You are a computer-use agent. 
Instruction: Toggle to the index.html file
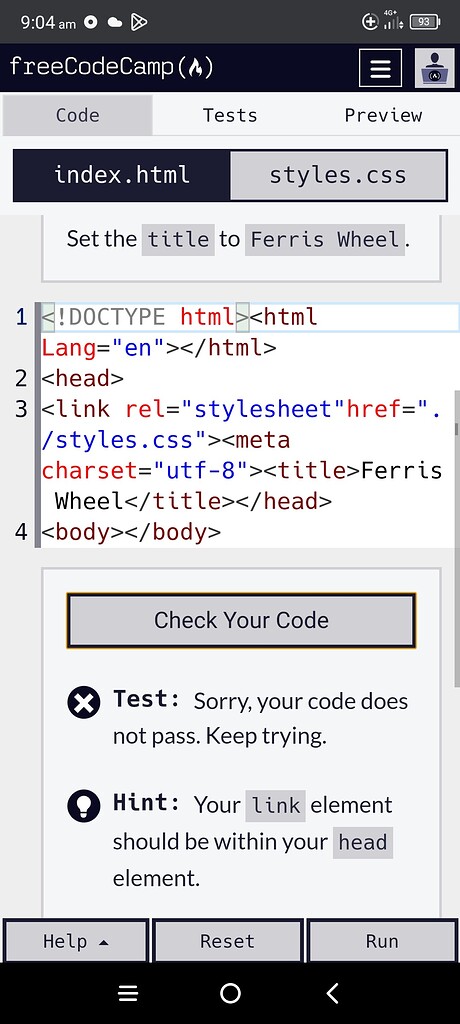point(122,175)
